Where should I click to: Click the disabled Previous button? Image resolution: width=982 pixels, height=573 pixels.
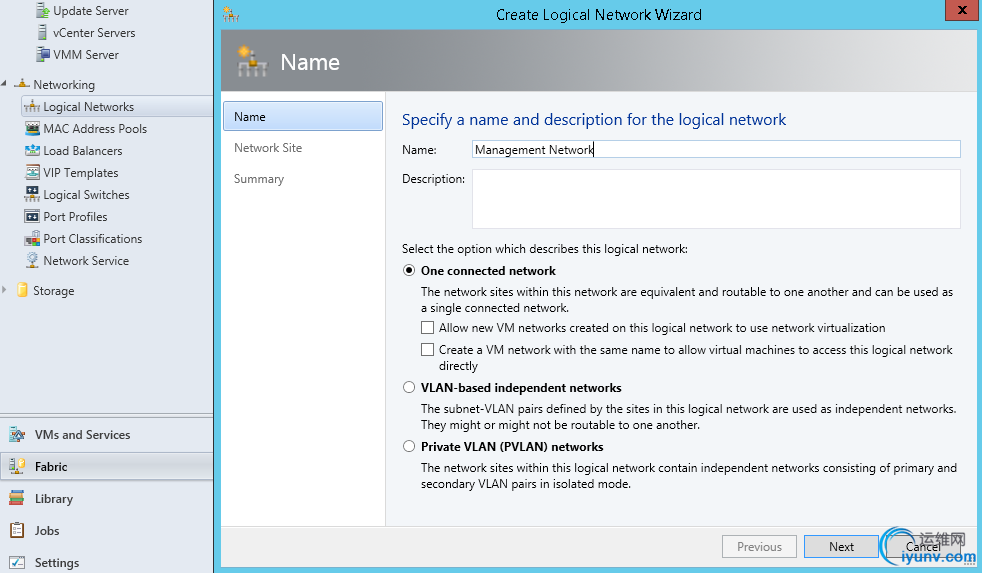(x=759, y=547)
